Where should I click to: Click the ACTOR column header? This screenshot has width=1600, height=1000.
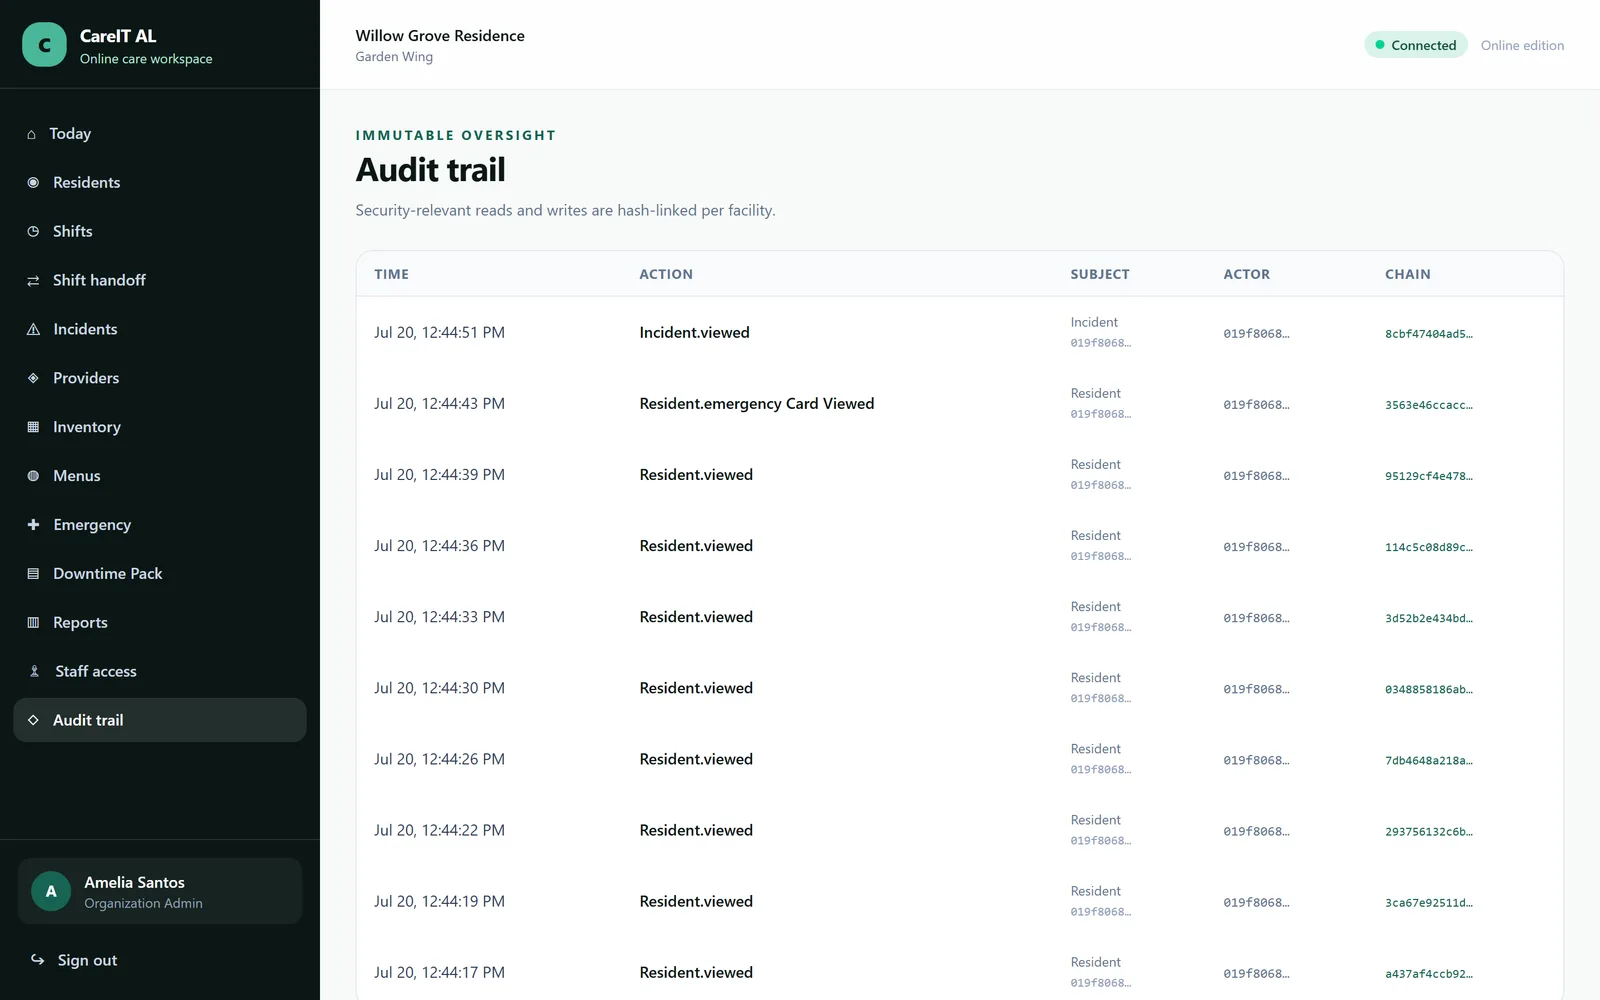pyautogui.click(x=1247, y=274)
